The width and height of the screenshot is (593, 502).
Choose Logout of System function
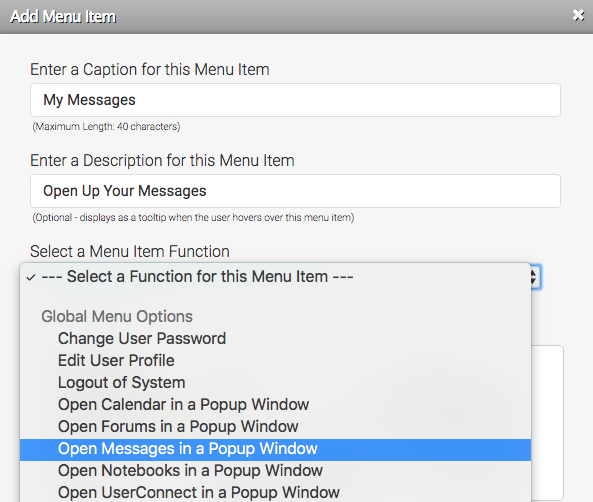(275, 382)
